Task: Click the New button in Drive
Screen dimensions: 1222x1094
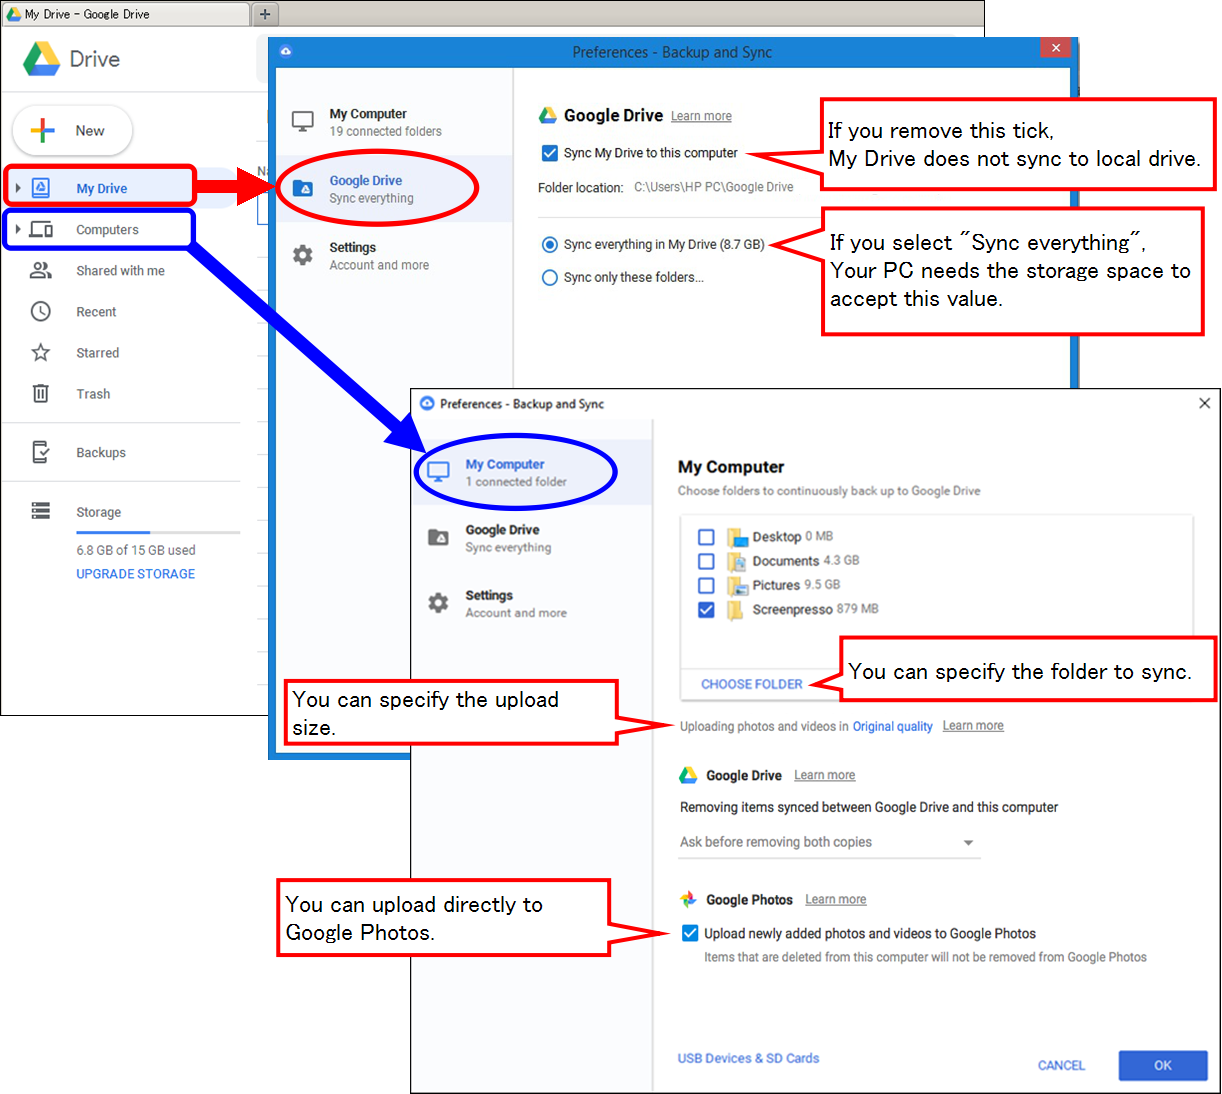Action: coord(72,131)
